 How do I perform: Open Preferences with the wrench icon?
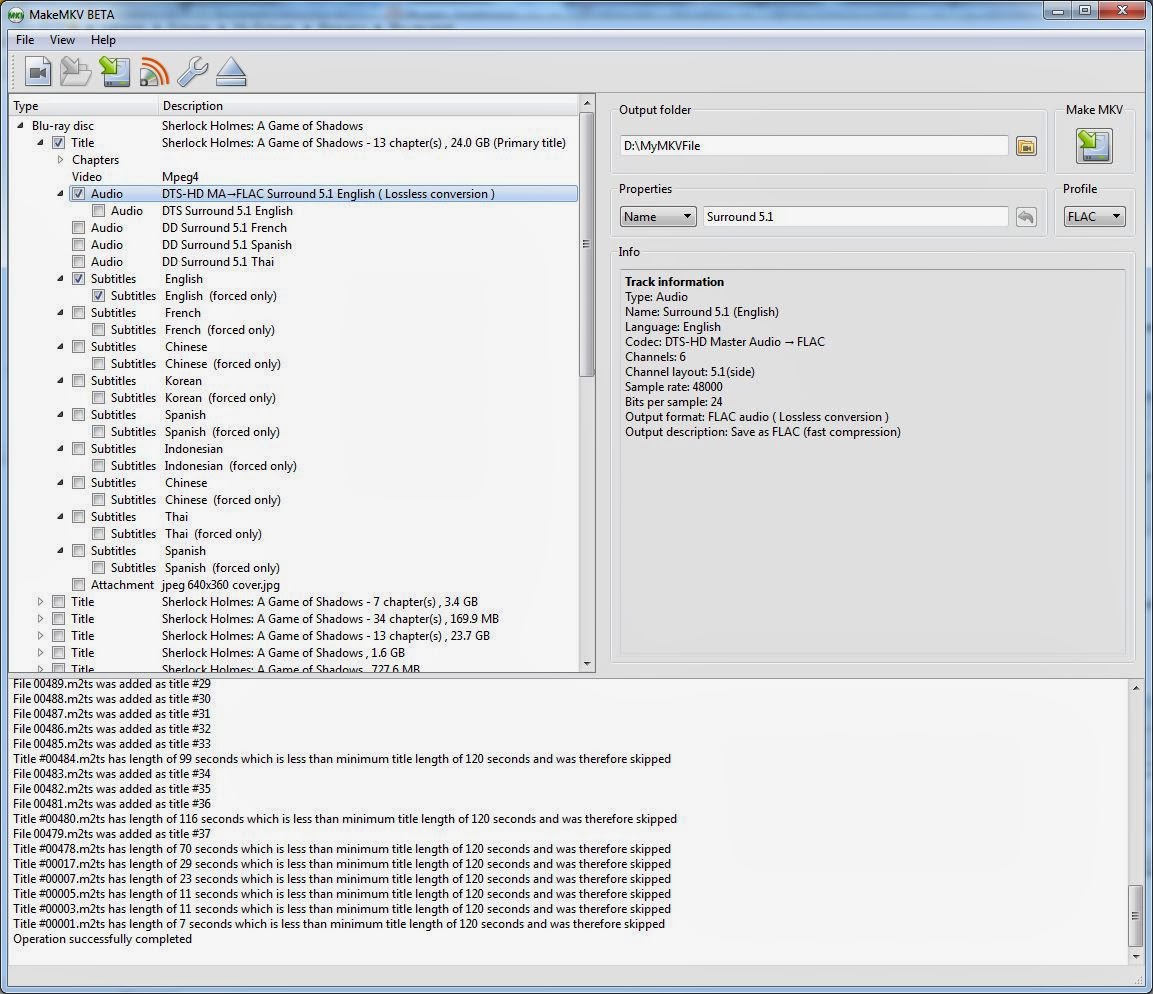coord(193,71)
